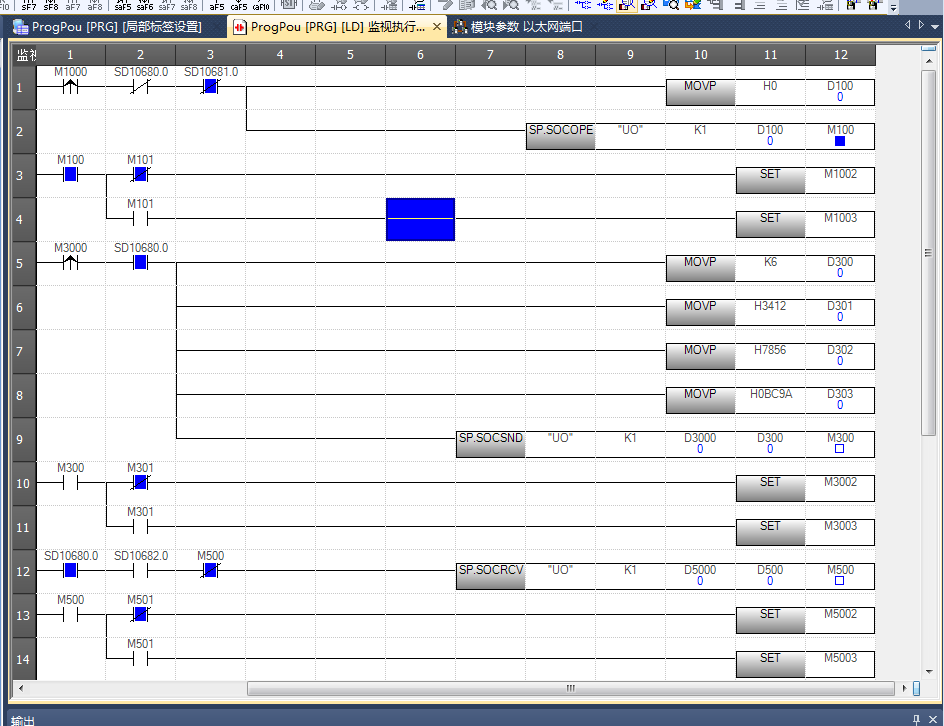Click the M3000 pulse contact in row 5
944x726 pixels.
(70, 263)
